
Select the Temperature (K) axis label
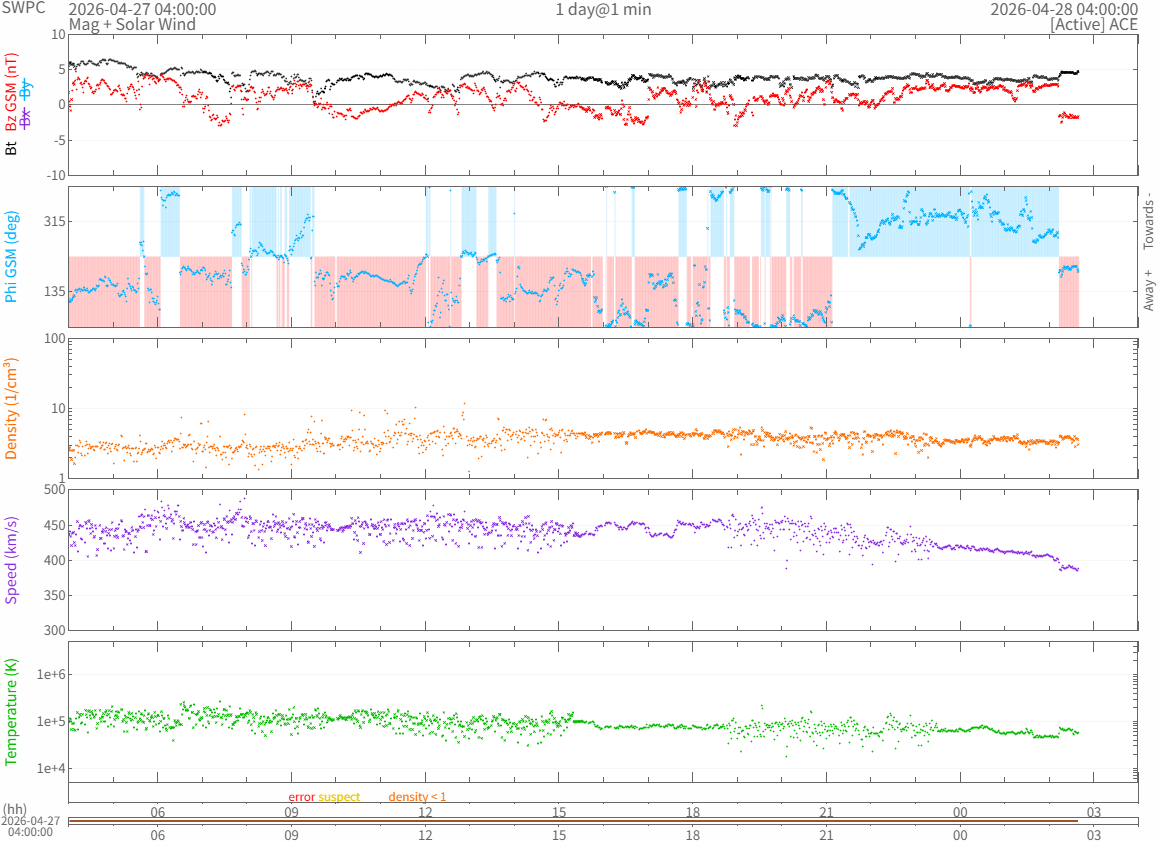12,712
